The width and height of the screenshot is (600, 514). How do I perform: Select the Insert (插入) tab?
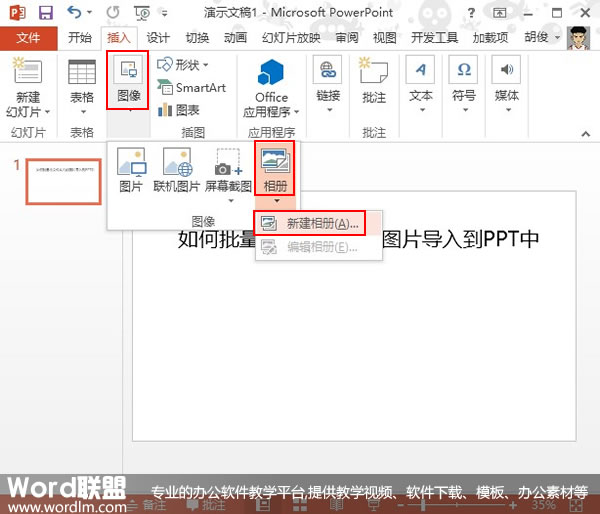coord(119,38)
